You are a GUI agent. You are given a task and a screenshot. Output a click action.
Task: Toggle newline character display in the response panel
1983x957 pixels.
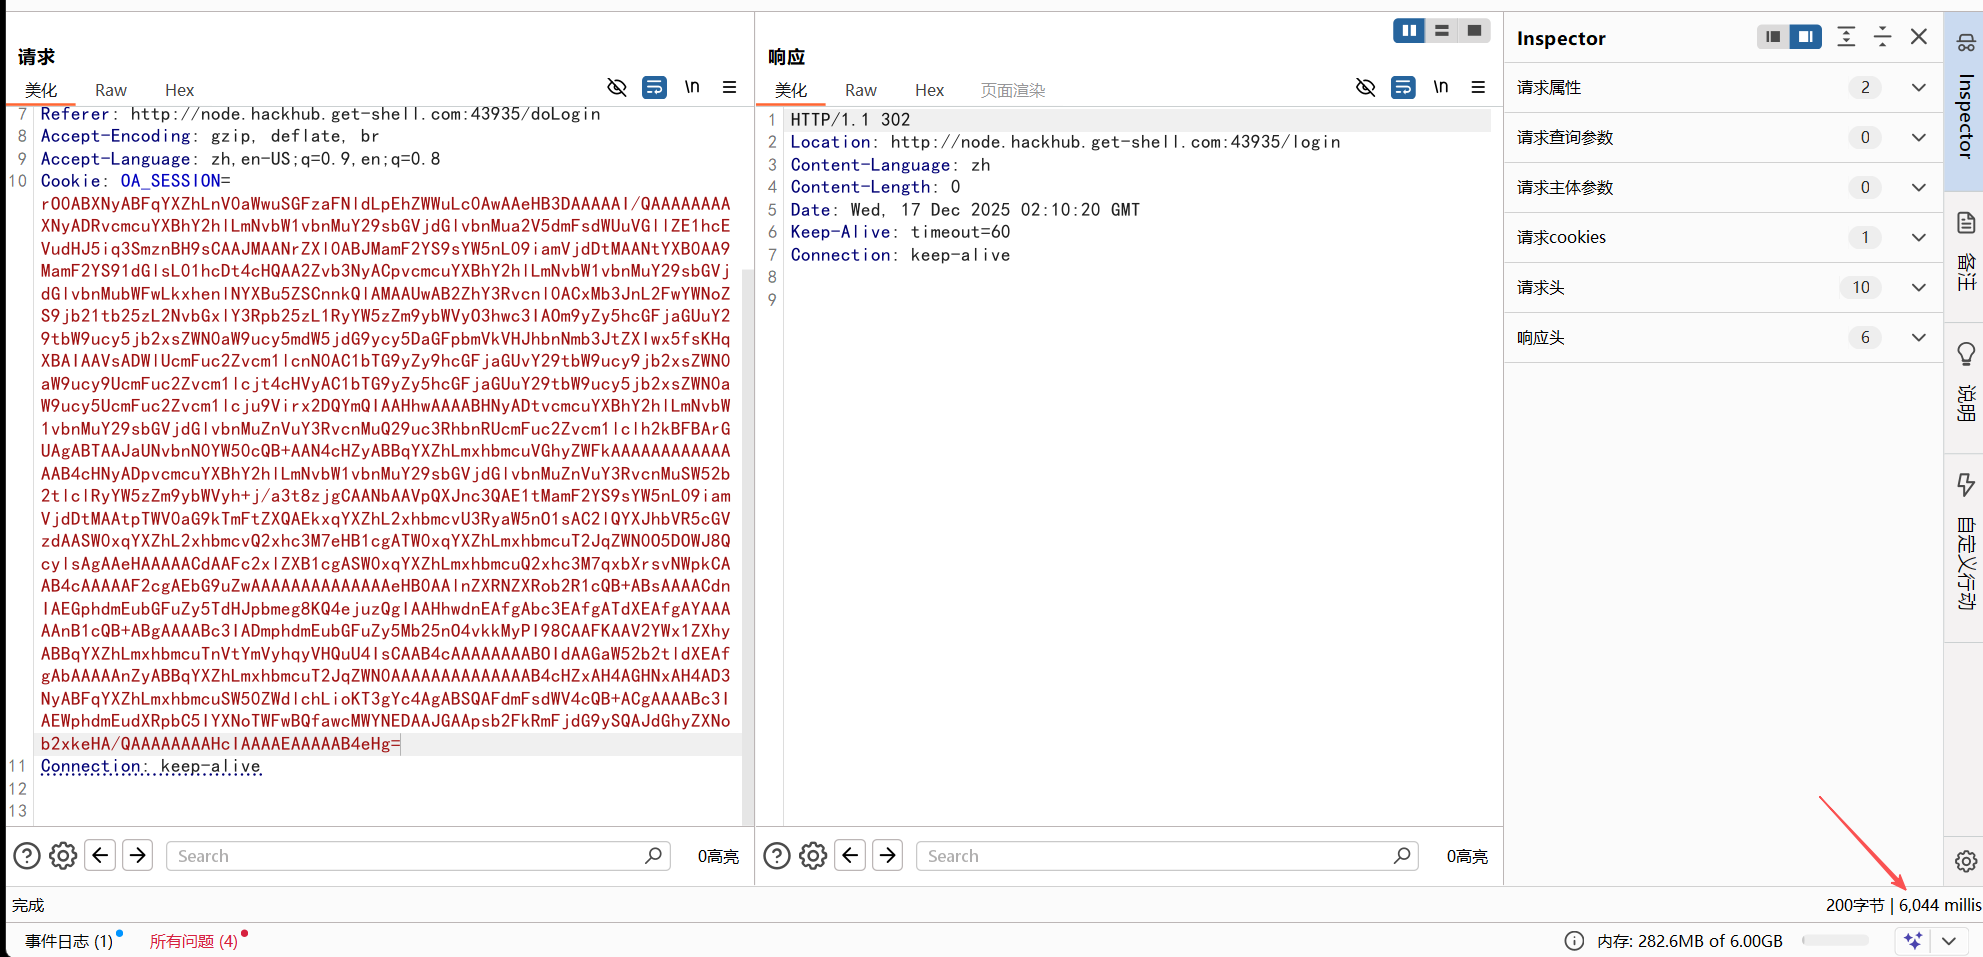[1440, 87]
